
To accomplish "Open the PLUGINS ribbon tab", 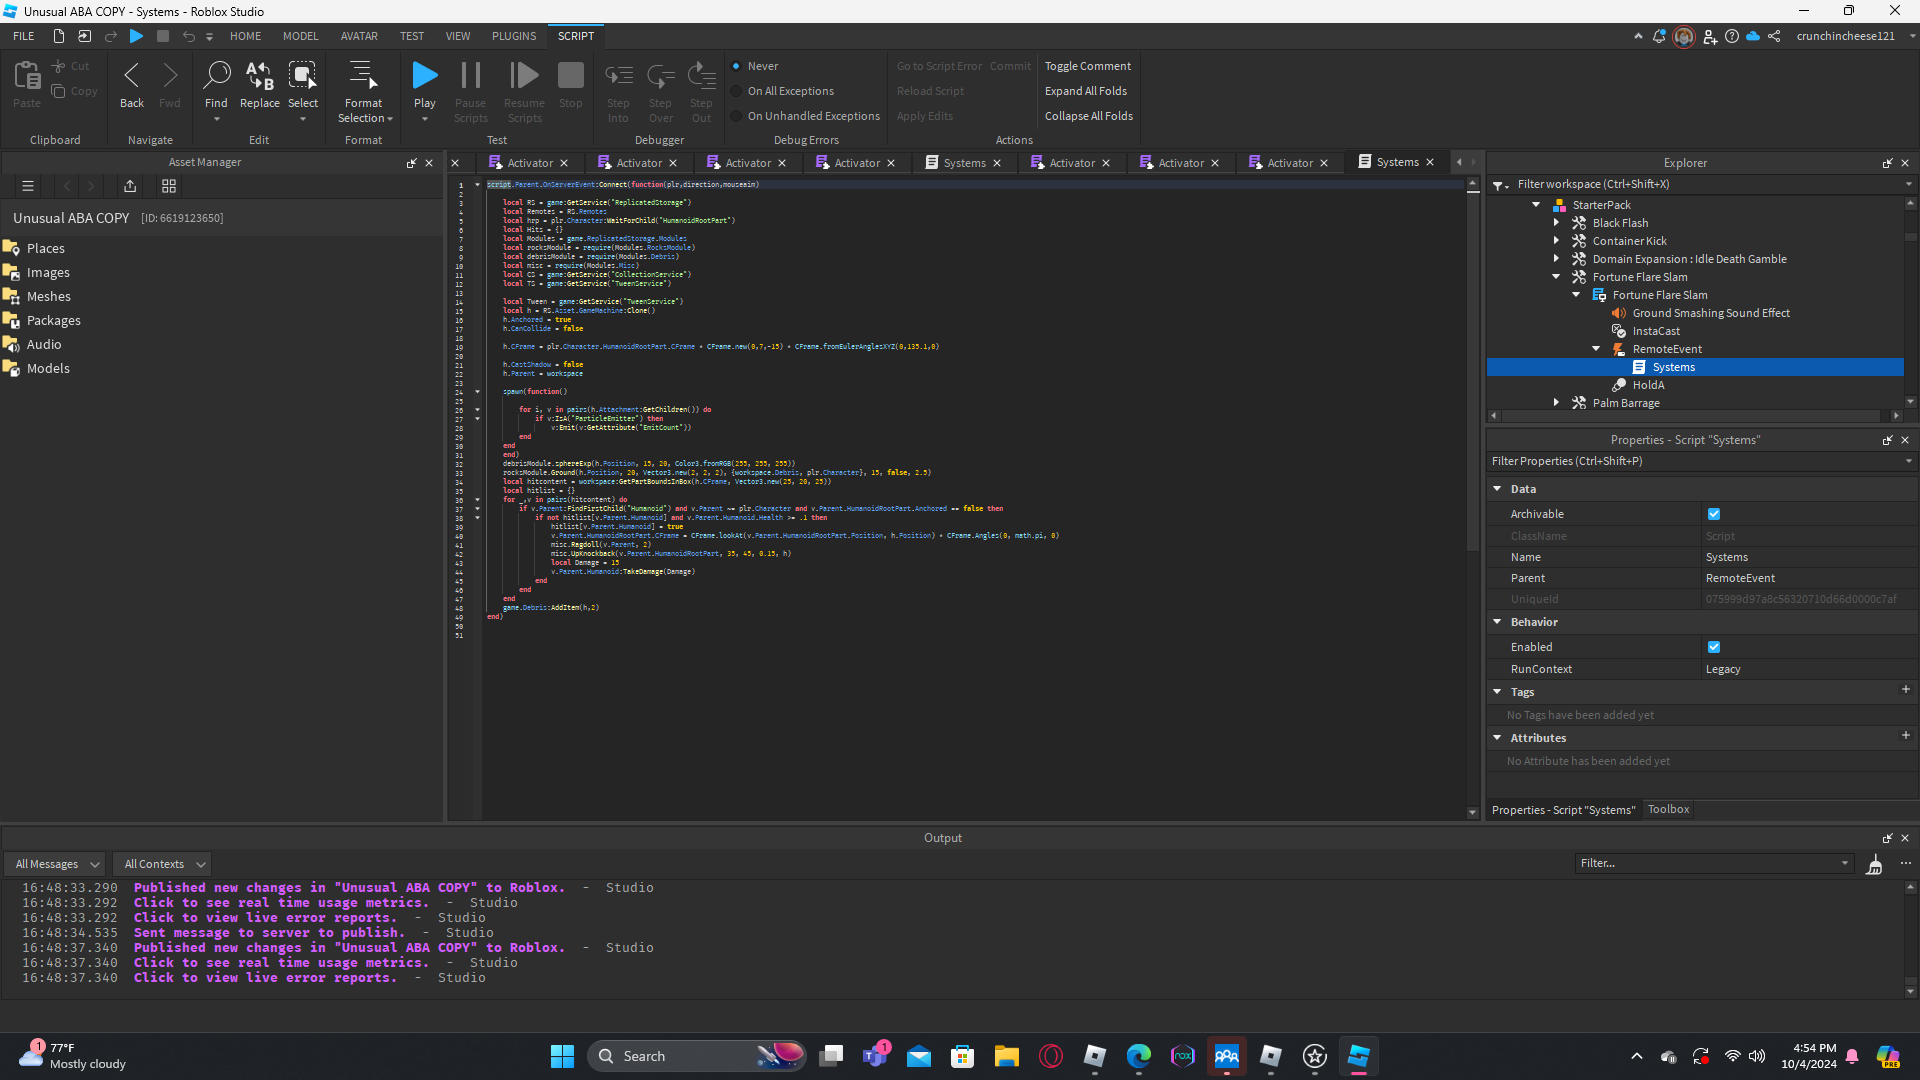I will pos(514,36).
